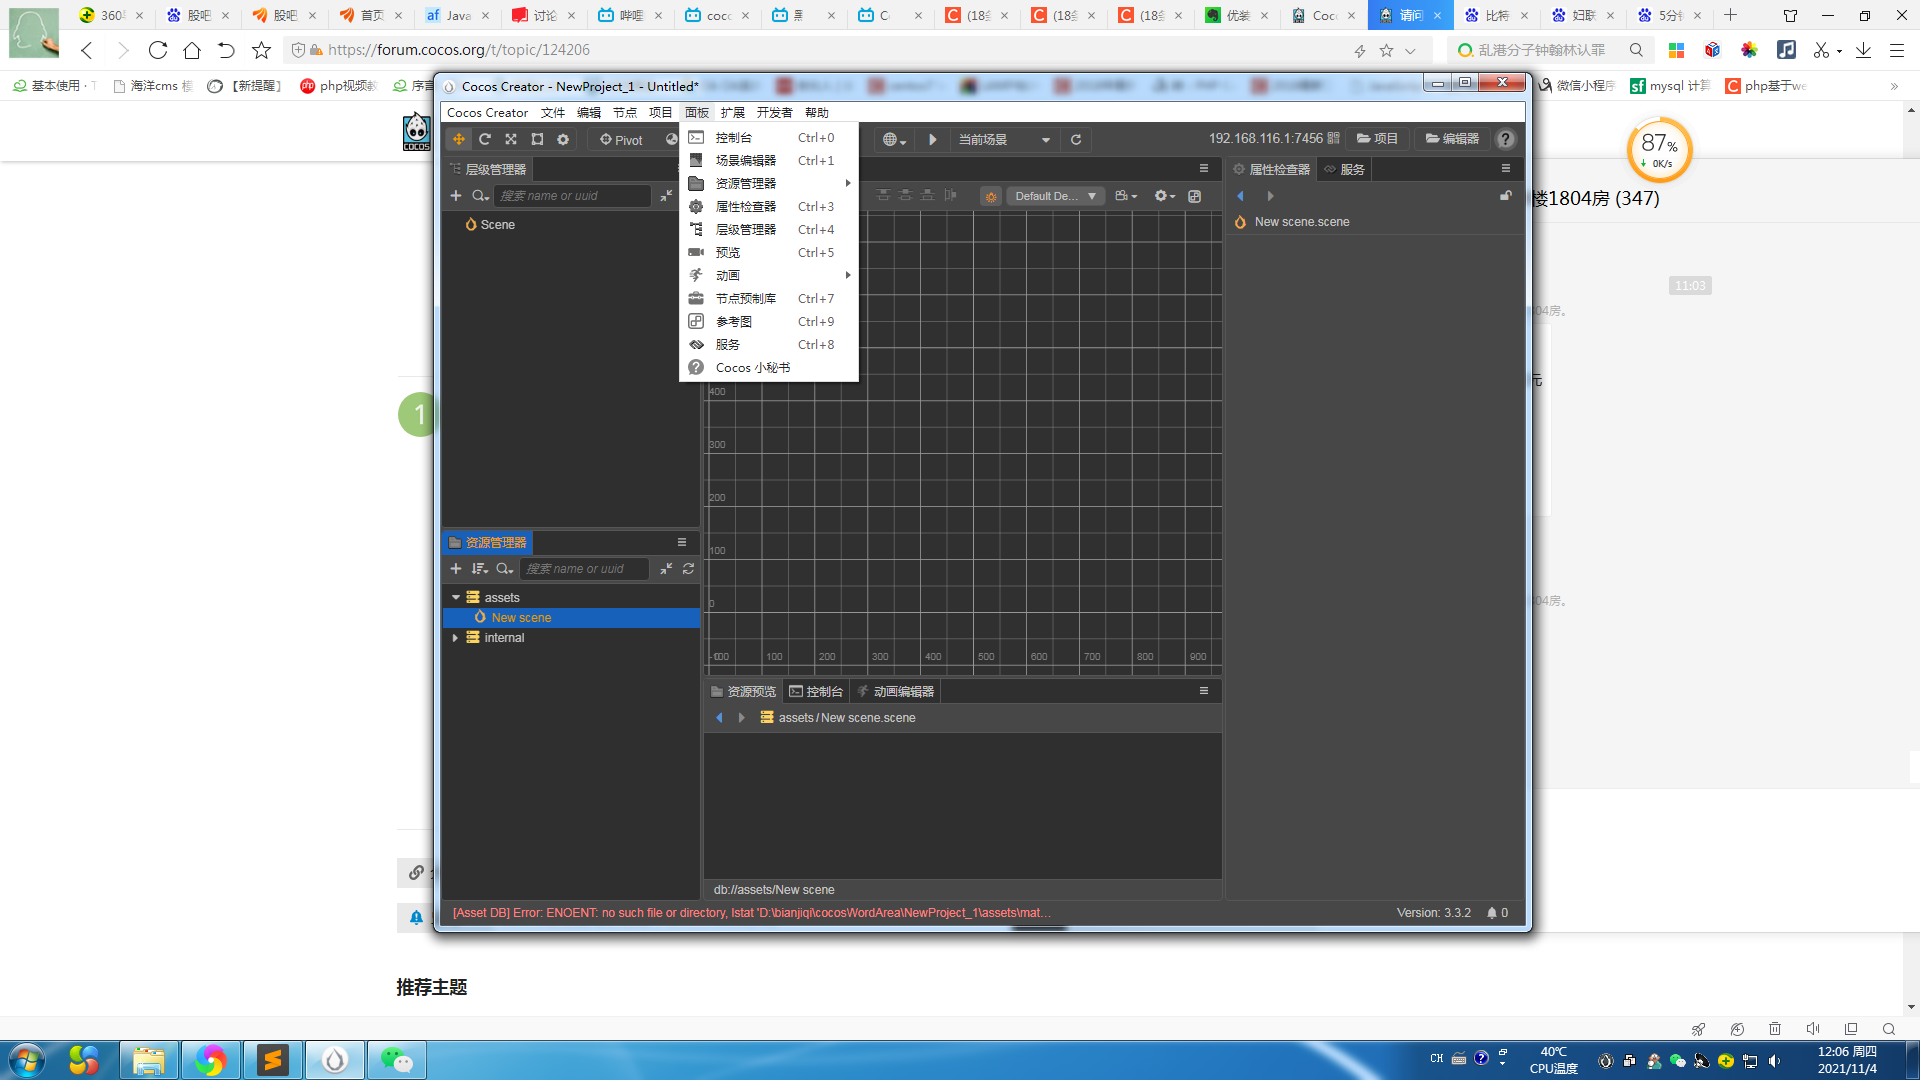
Task: Select the rect transform tool
Action: (x=537, y=140)
